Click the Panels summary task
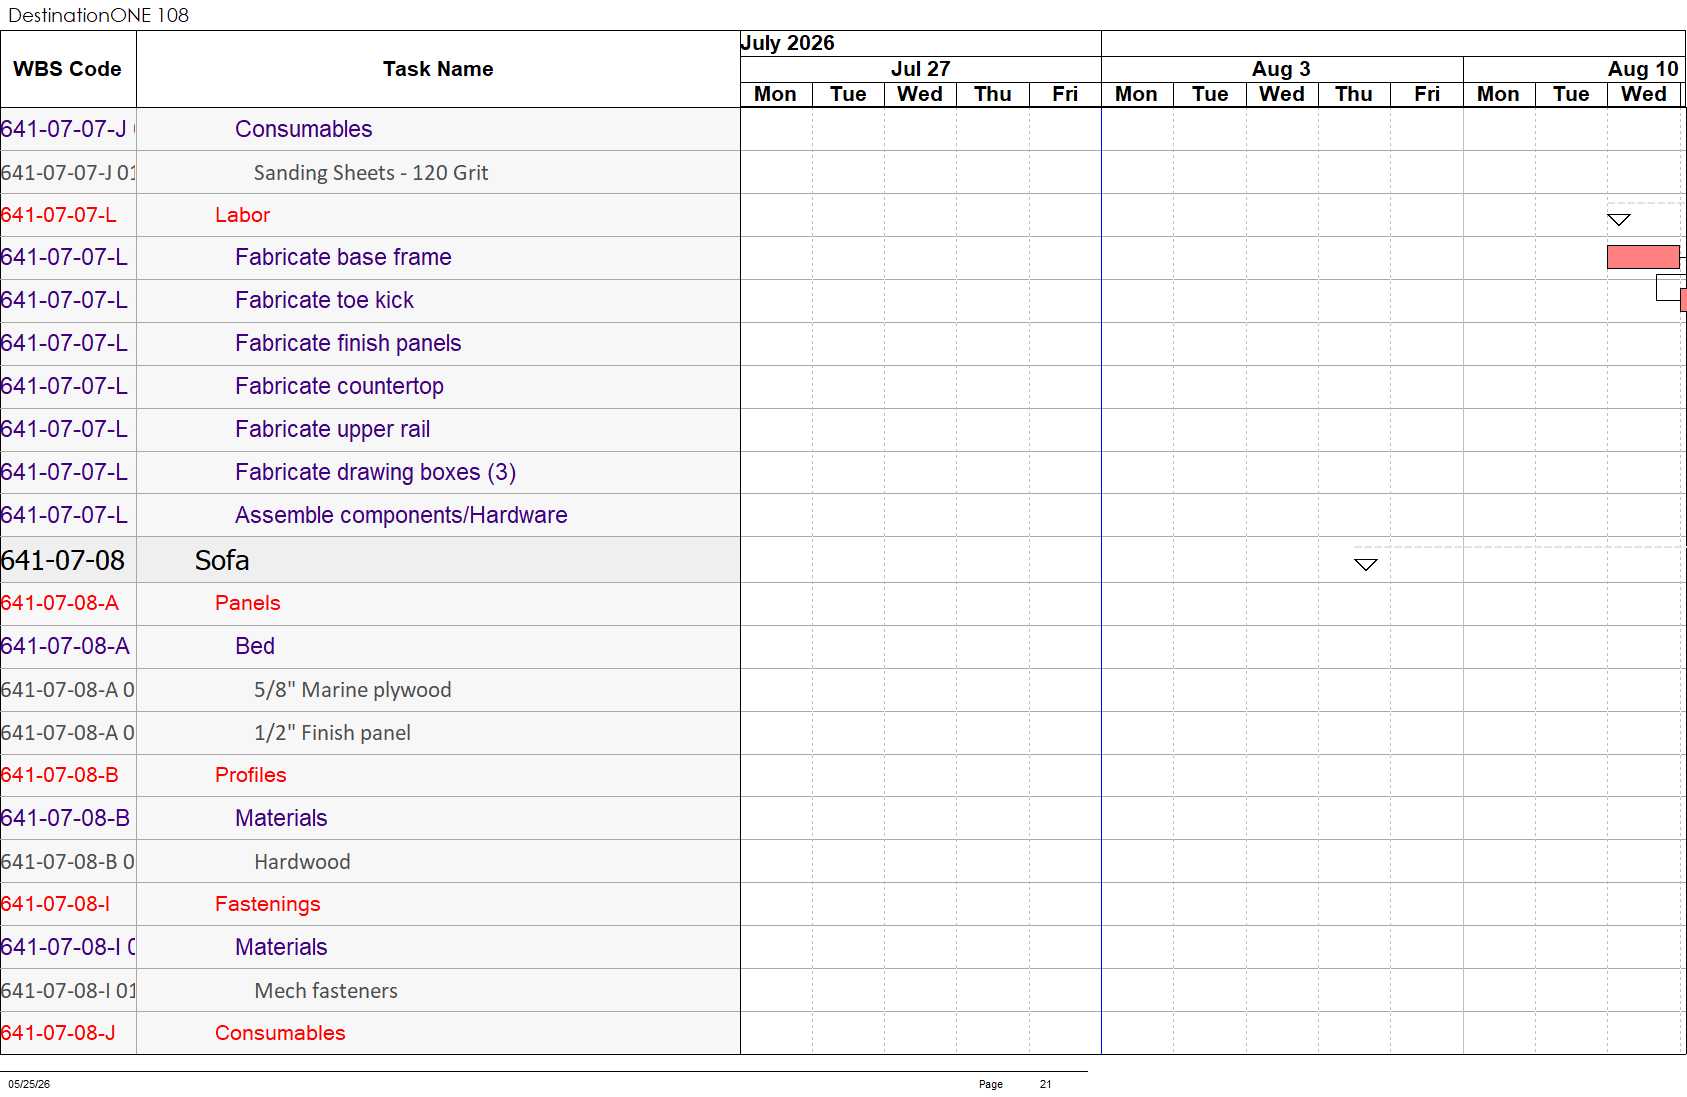Screen dimensions: 1687x1097 (247, 603)
